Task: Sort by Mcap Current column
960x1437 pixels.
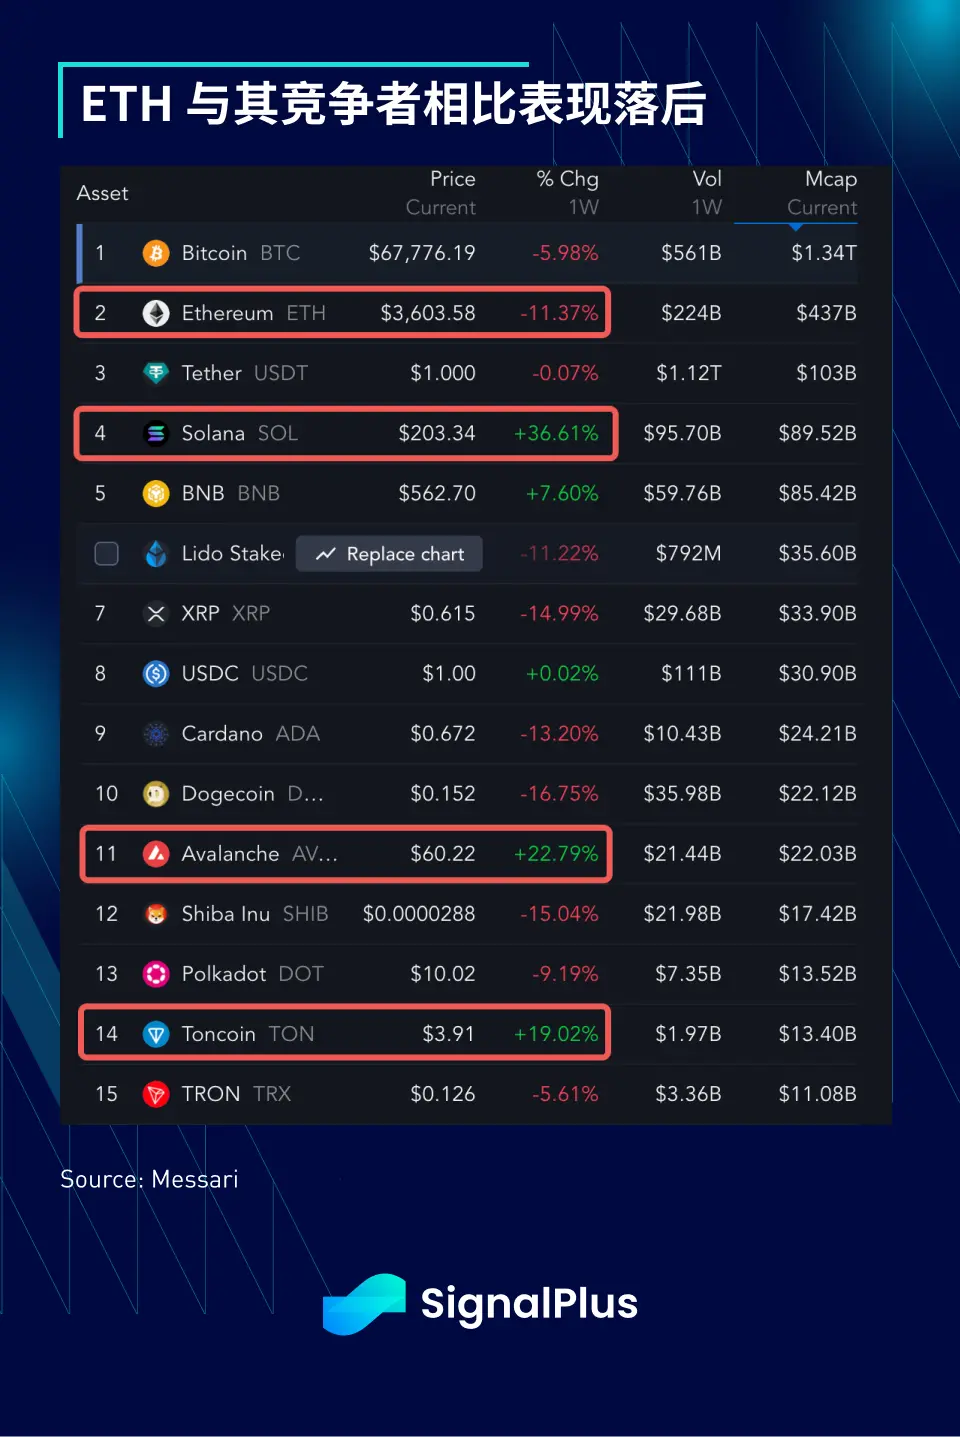Action: pyautogui.click(x=822, y=193)
